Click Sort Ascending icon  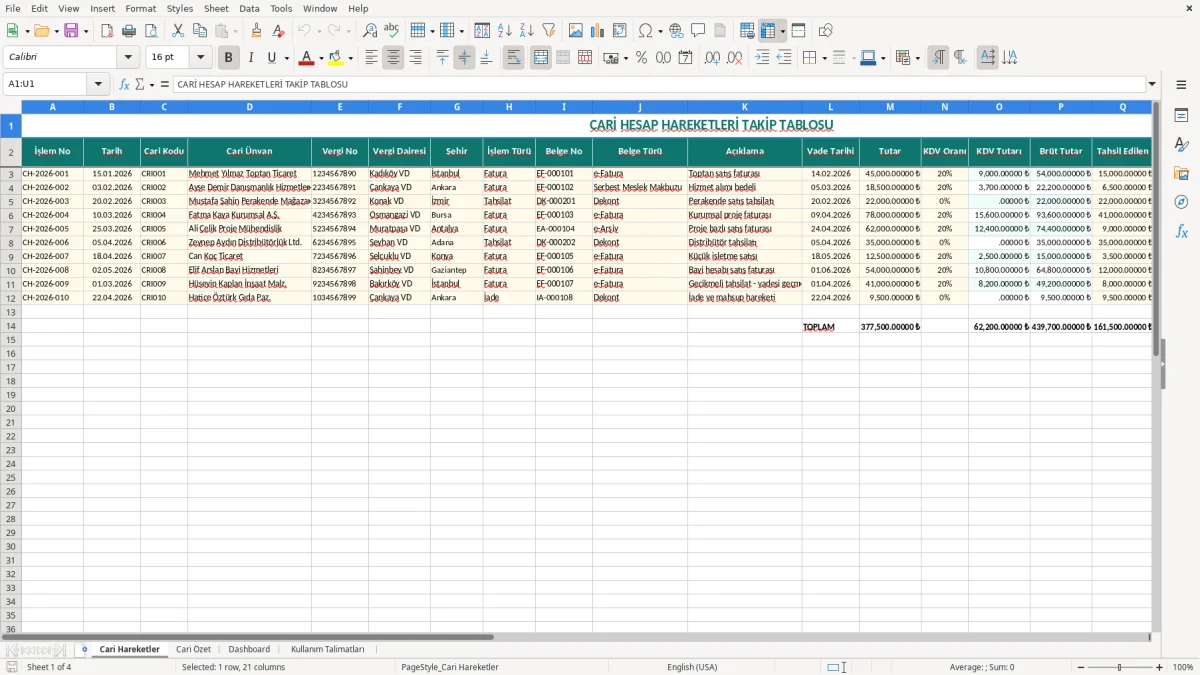click(505, 31)
